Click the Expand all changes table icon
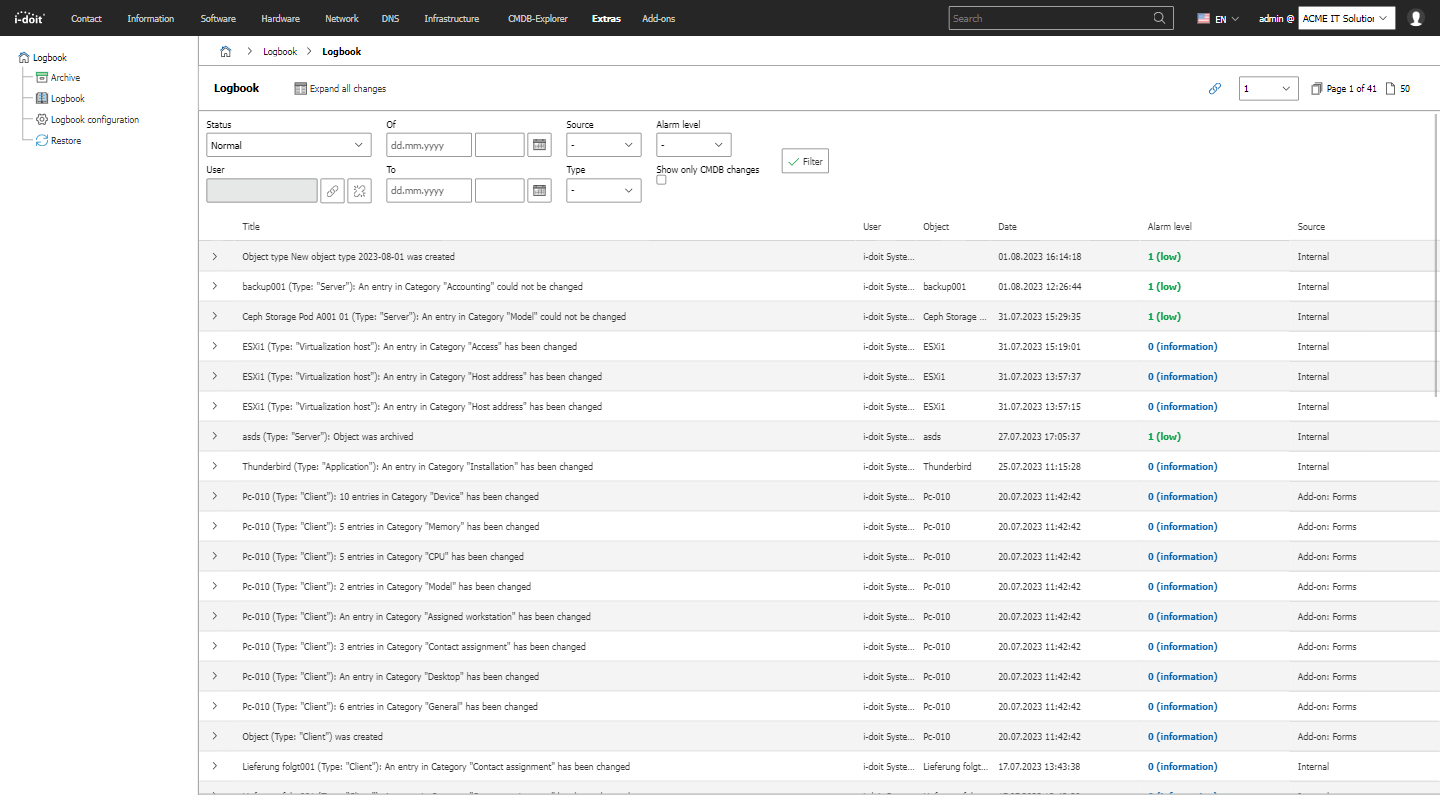 (300, 89)
